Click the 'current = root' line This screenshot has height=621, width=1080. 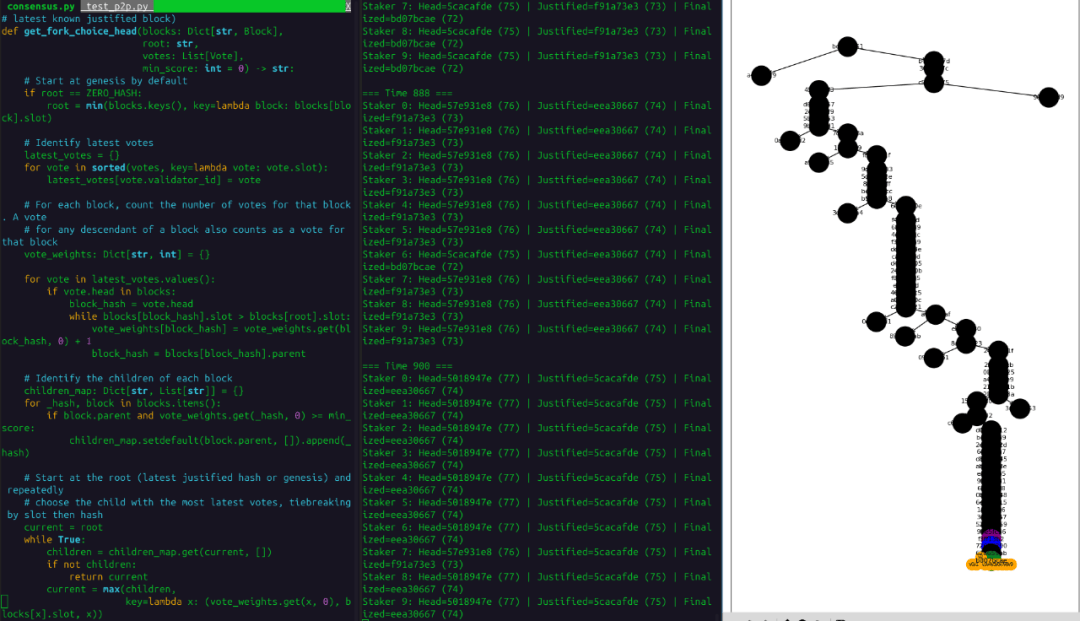(63, 527)
